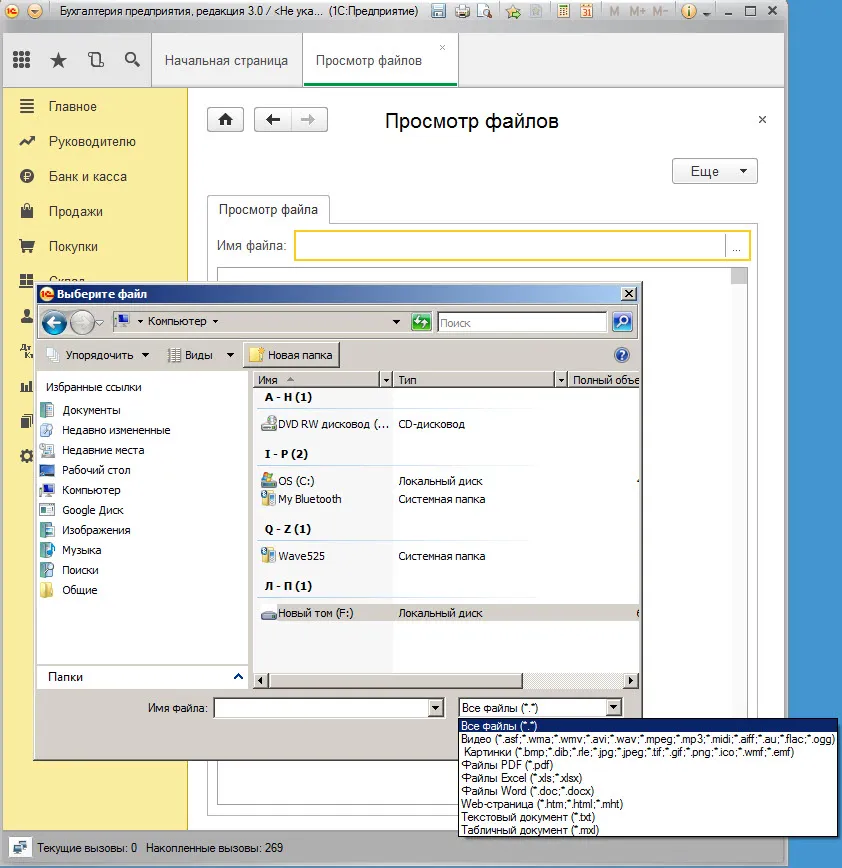Select Рабочий стол in favorite links
The image size is (842, 868).
(x=96, y=470)
